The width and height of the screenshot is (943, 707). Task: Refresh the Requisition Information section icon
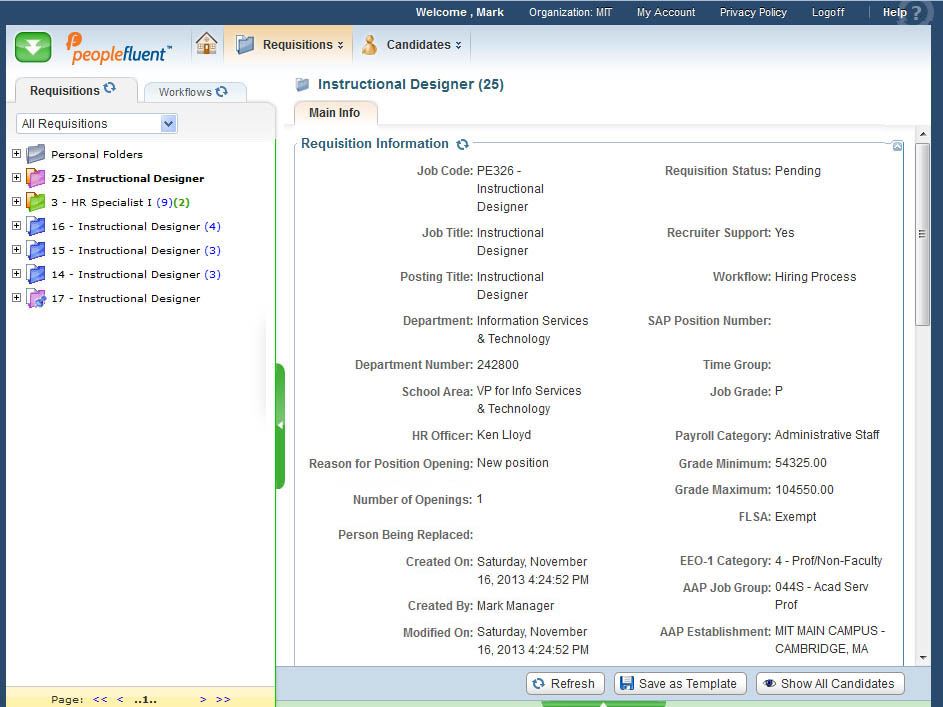(462, 144)
